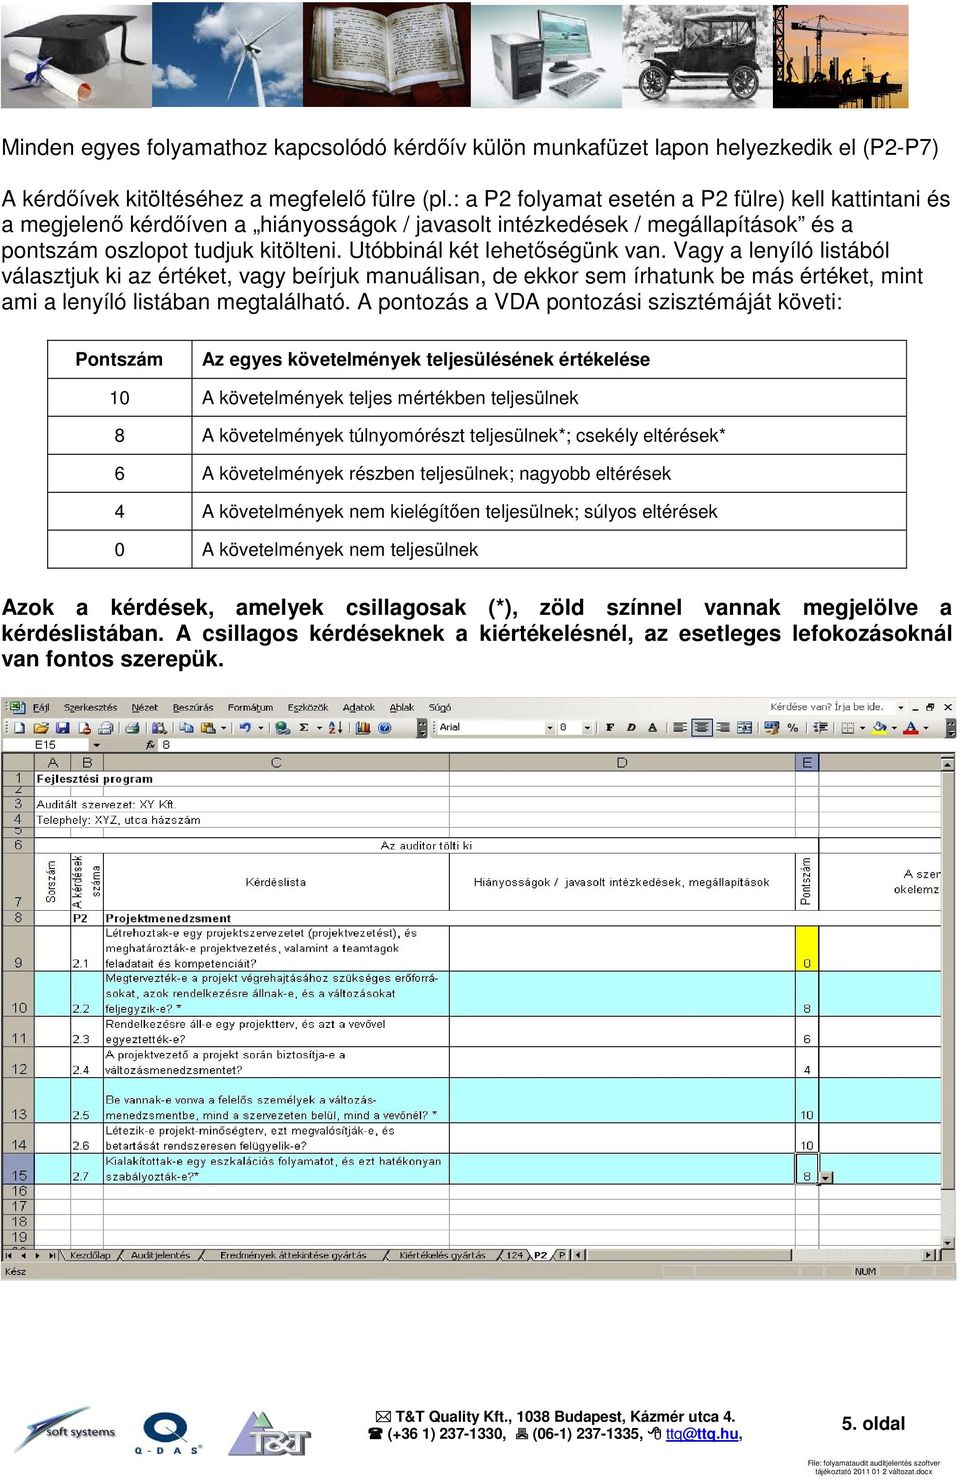Toggle bold with the F button
960x1479 pixels.
(x=610, y=728)
